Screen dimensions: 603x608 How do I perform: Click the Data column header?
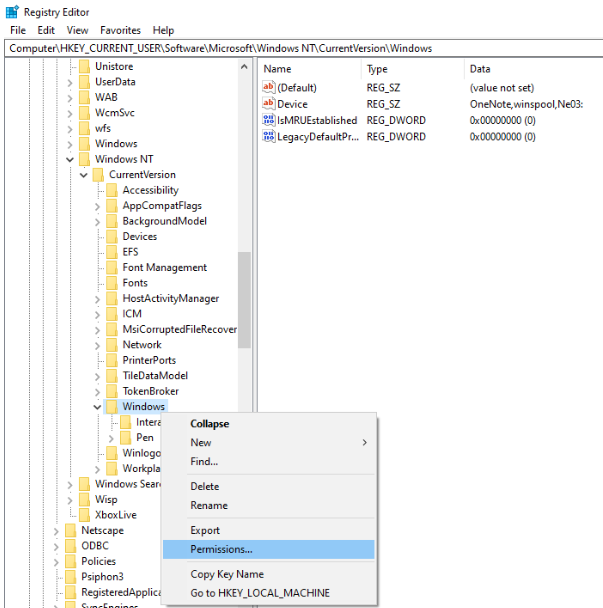[480, 69]
